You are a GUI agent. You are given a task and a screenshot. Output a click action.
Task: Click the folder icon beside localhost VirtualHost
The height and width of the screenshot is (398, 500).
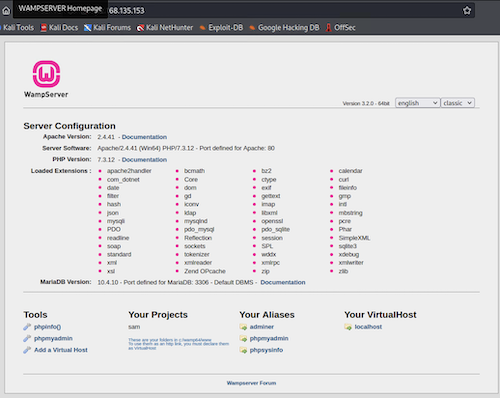pyautogui.click(x=348, y=327)
